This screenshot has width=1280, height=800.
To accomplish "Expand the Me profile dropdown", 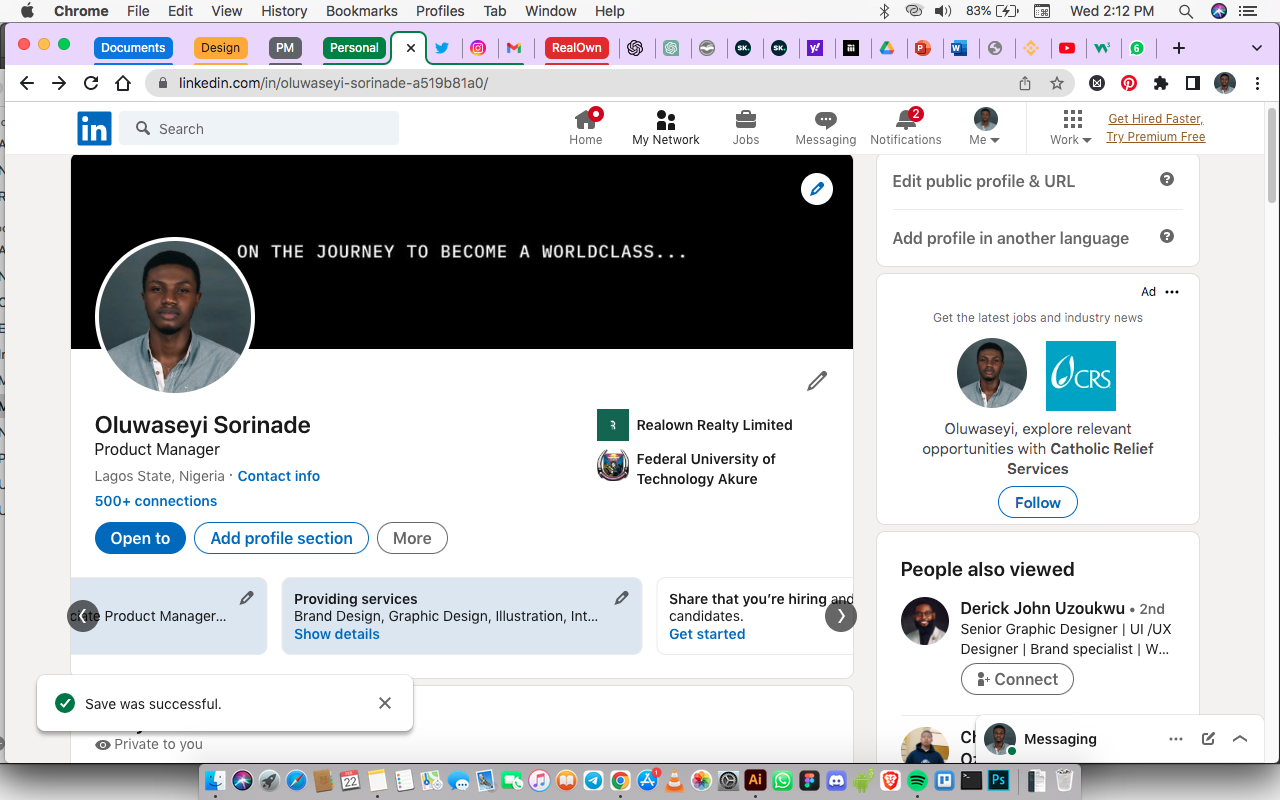I will pyautogui.click(x=985, y=127).
